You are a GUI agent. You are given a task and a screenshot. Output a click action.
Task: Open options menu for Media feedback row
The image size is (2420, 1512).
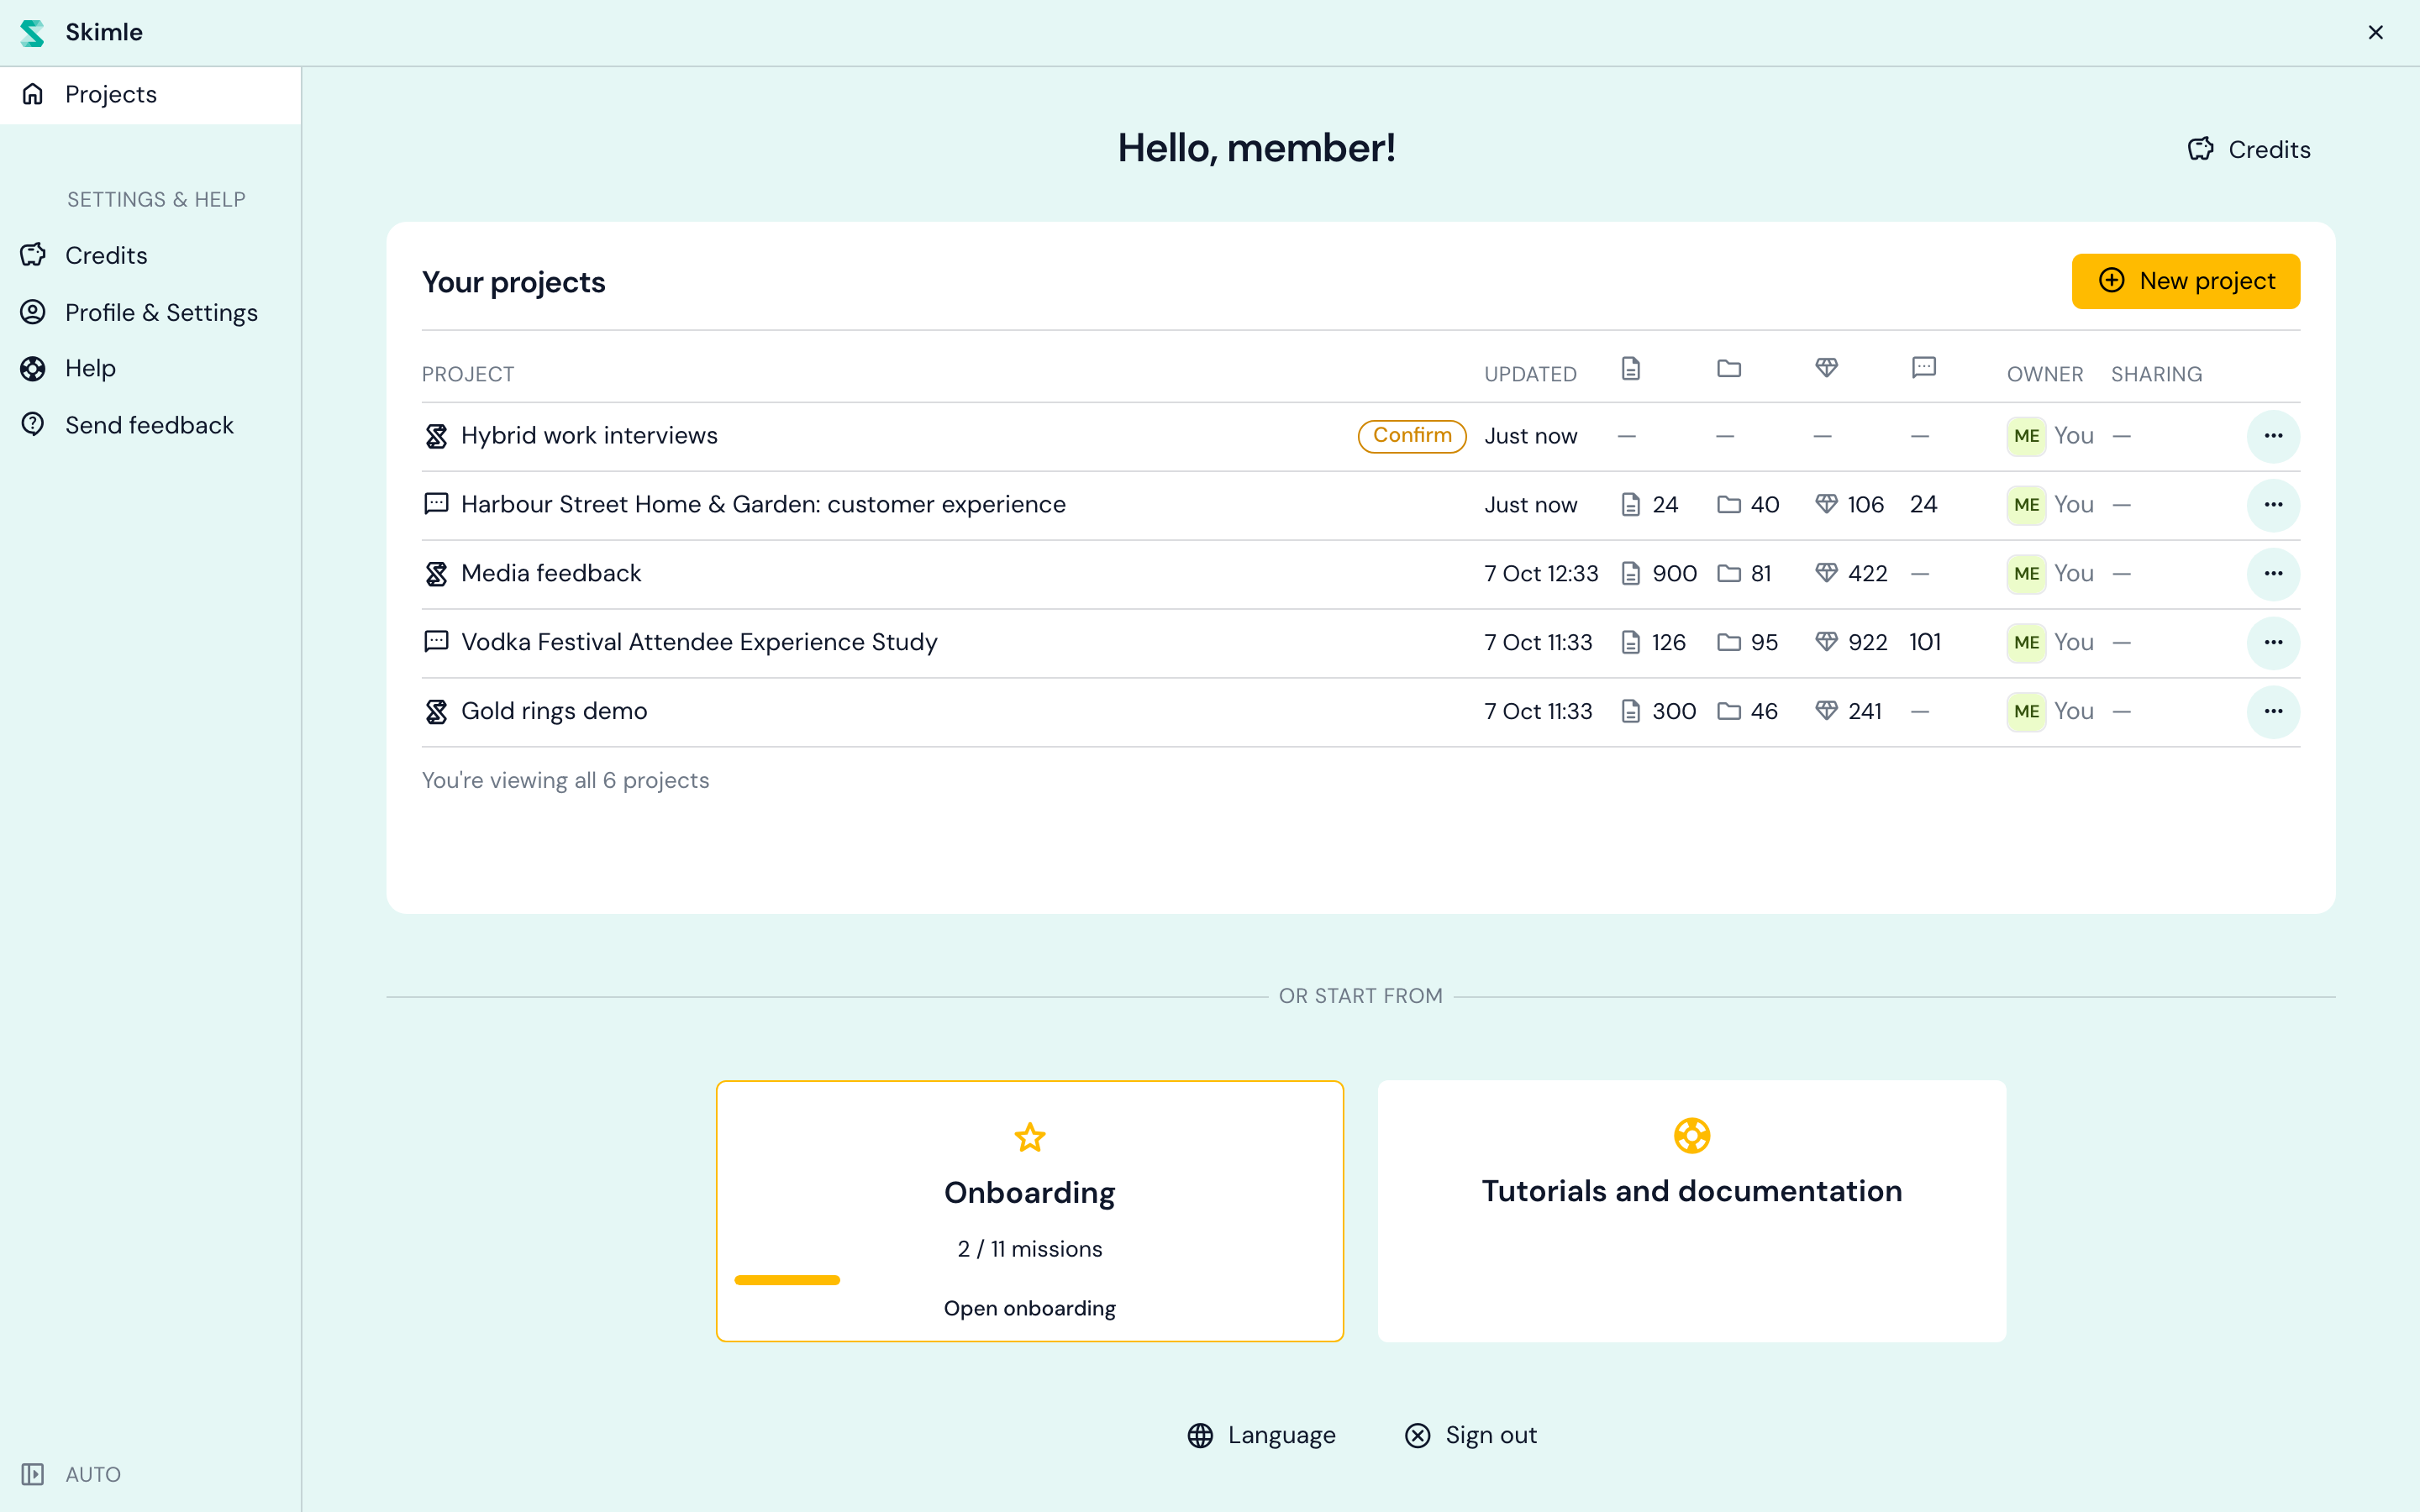pos(2273,574)
